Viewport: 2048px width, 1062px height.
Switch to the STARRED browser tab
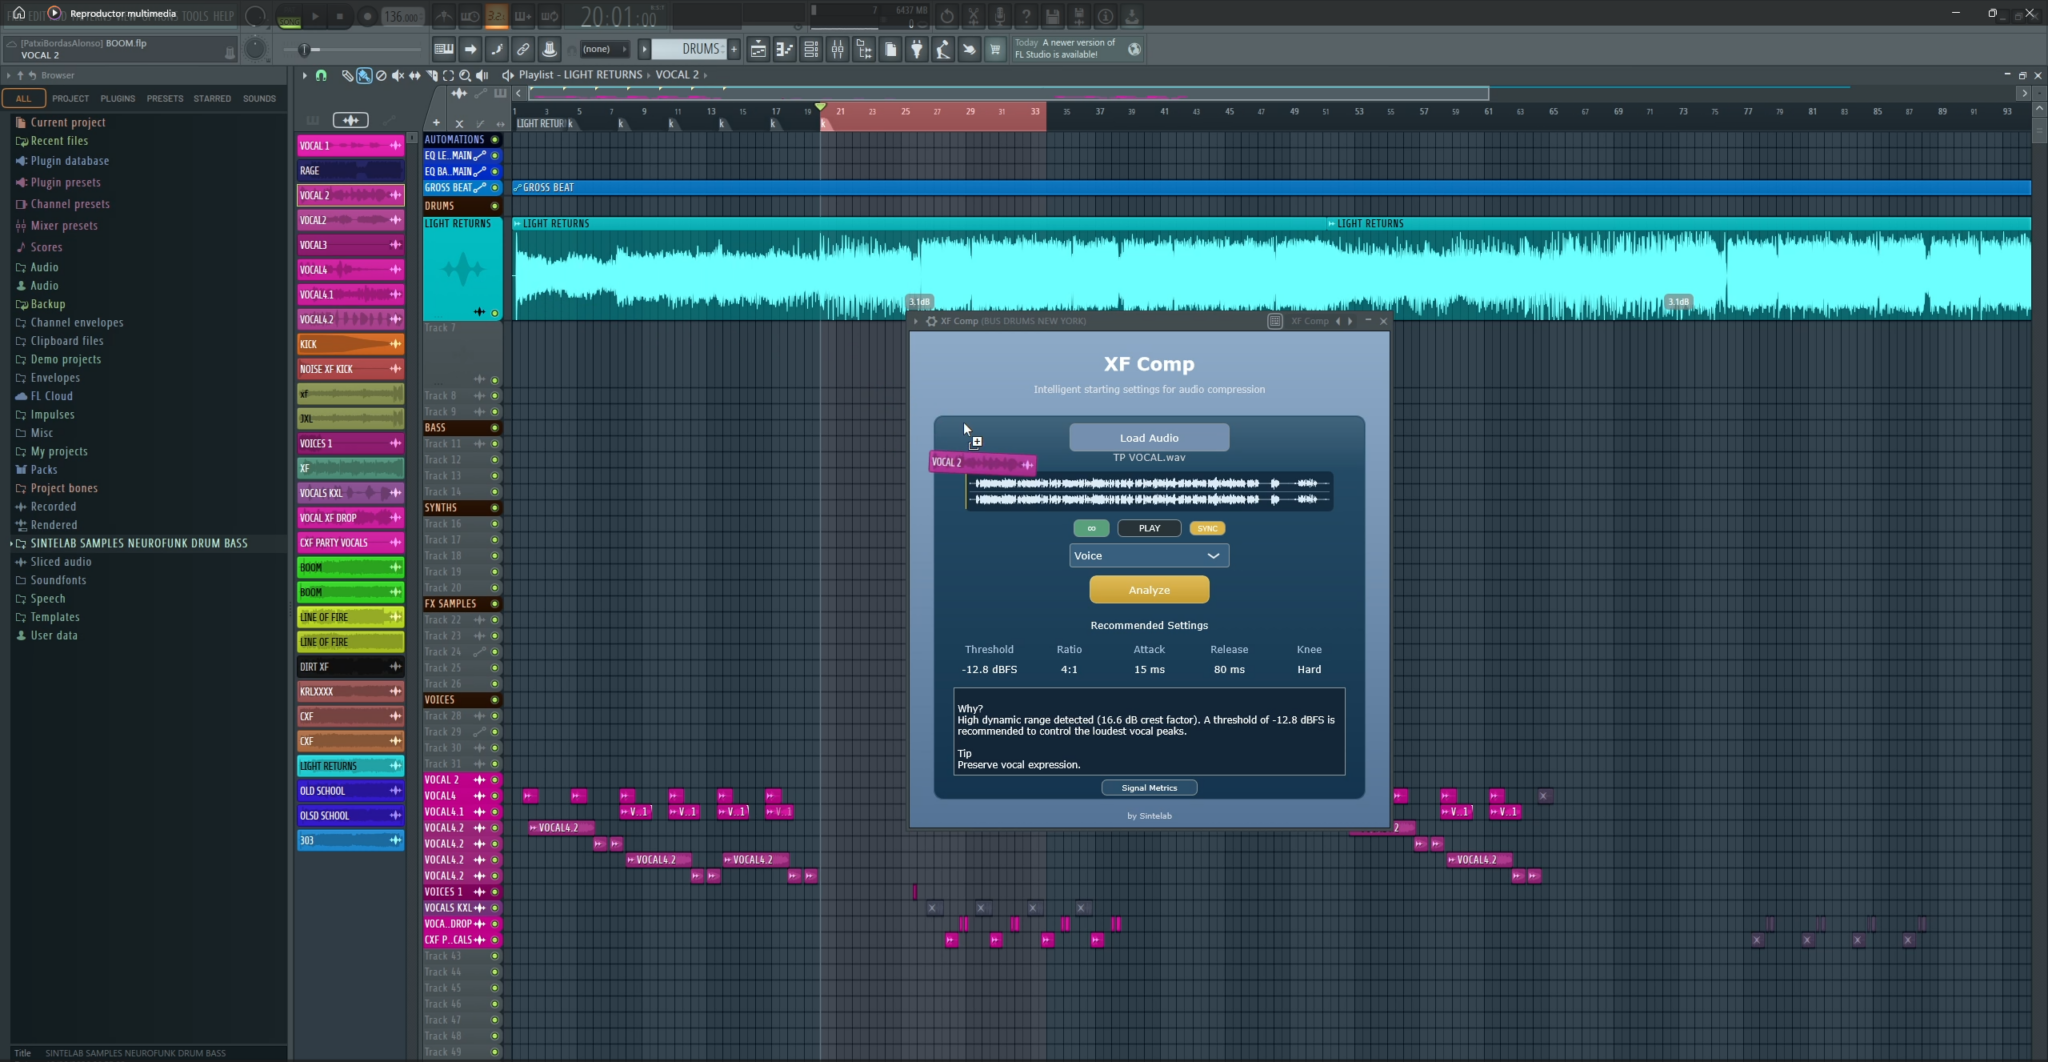(x=212, y=98)
